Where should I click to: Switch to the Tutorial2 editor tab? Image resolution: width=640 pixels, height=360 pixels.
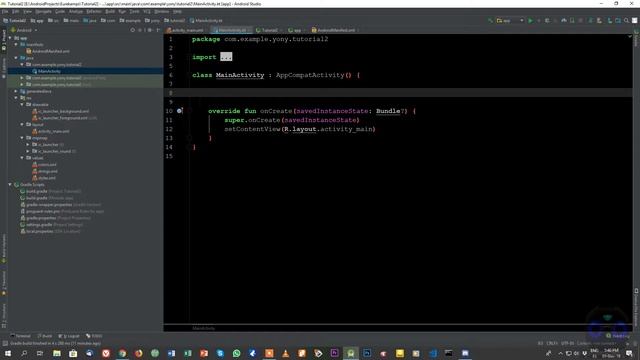(x=268, y=30)
